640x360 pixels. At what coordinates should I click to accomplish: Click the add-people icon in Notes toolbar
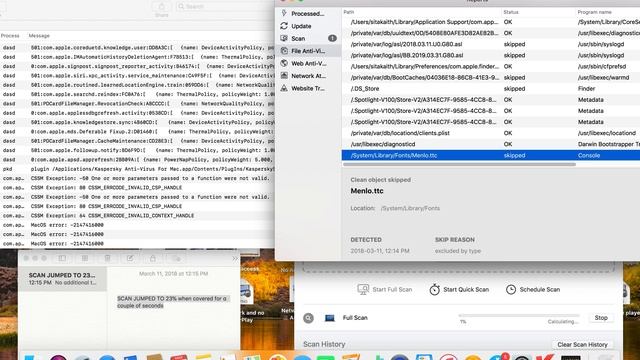(x=176, y=258)
